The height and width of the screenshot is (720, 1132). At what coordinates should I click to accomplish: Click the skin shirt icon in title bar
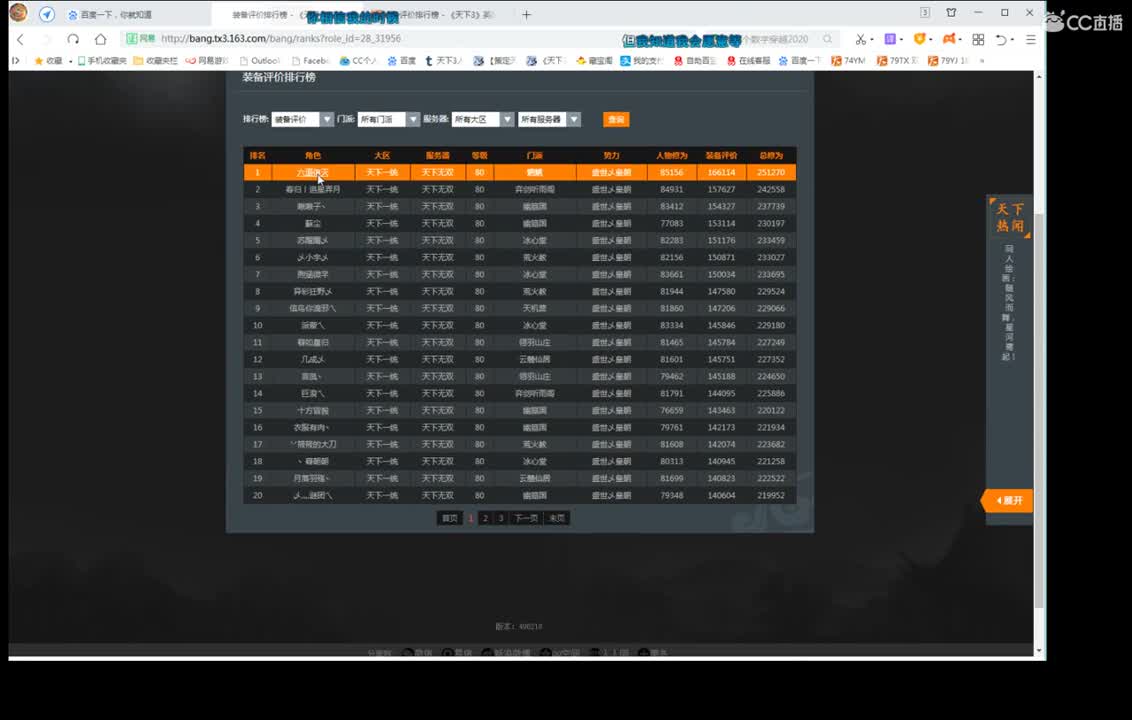(952, 12)
